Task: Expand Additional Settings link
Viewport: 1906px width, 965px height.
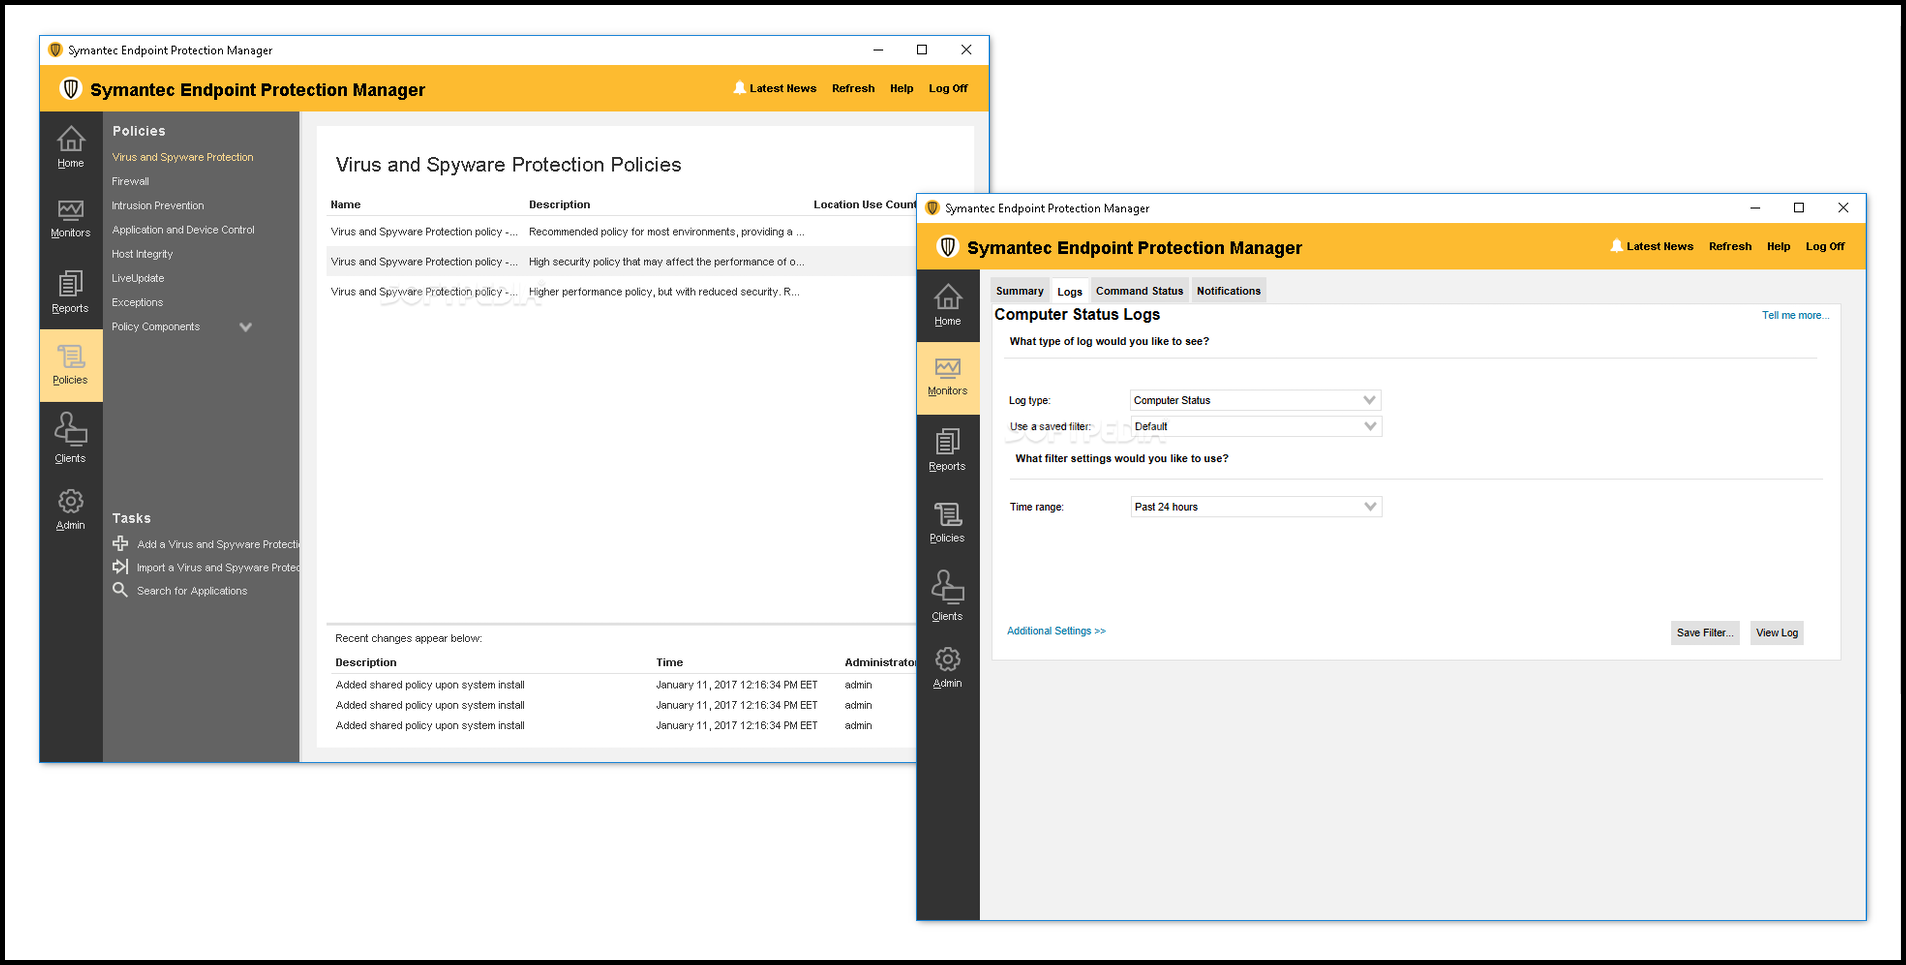Action: coord(1056,631)
